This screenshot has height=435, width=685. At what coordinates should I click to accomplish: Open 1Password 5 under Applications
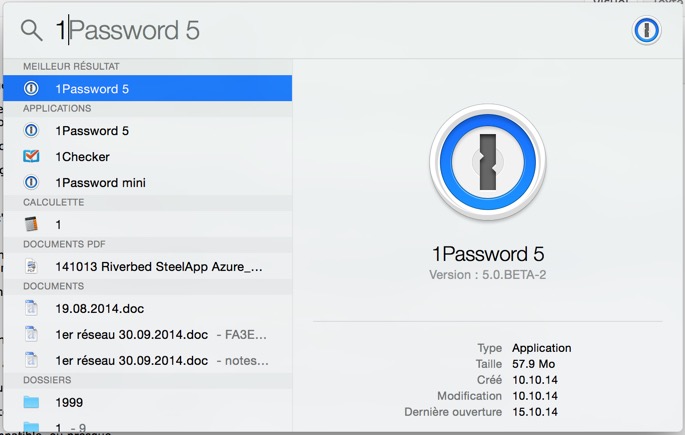[x=148, y=131]
